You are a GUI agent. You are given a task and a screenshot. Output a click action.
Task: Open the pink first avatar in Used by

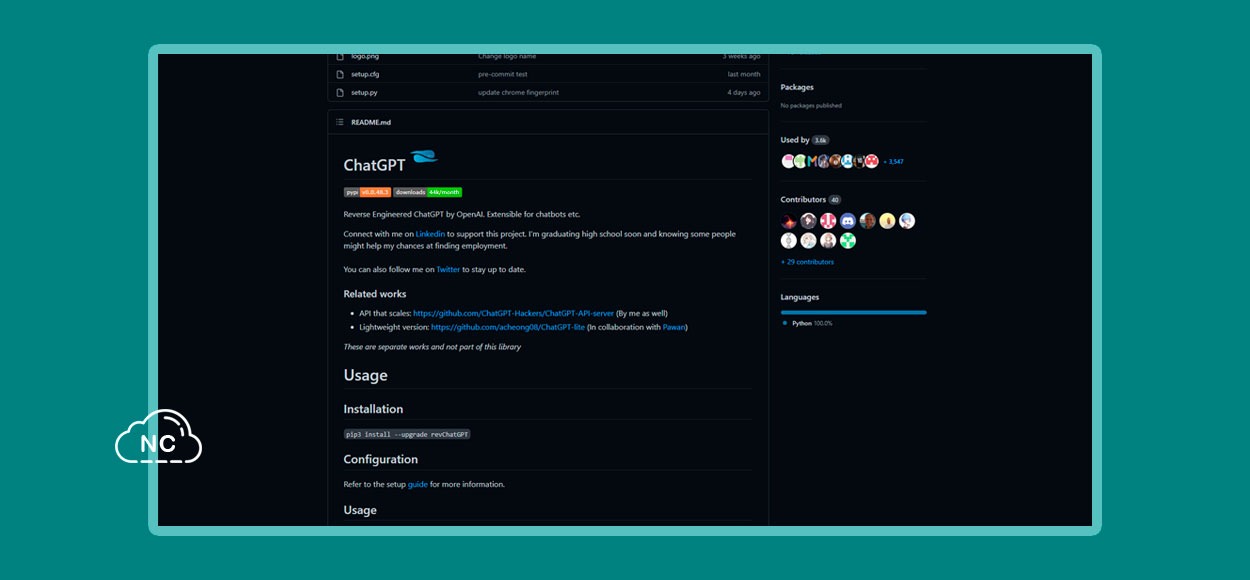click(x=788, y=161)
